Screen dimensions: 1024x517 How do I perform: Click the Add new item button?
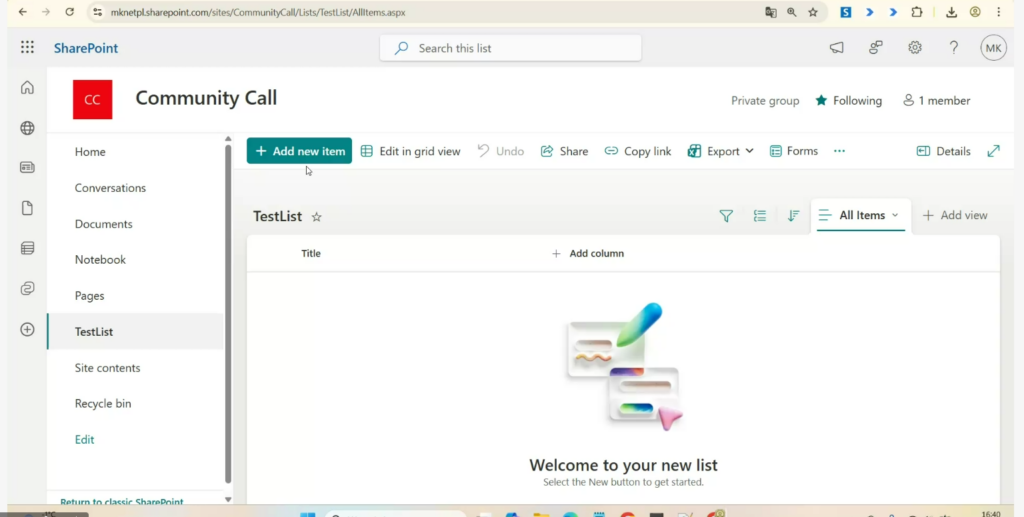(x=299, y=151)
